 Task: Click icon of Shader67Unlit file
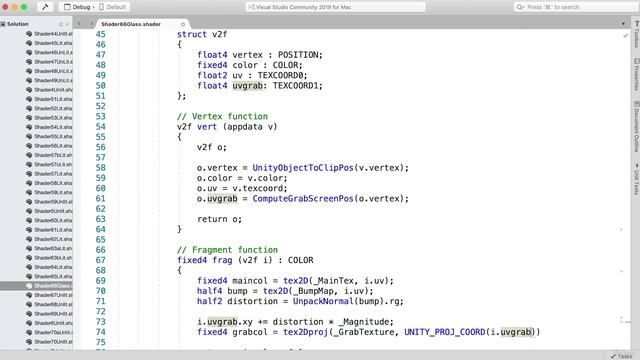[x=29, y=295]
